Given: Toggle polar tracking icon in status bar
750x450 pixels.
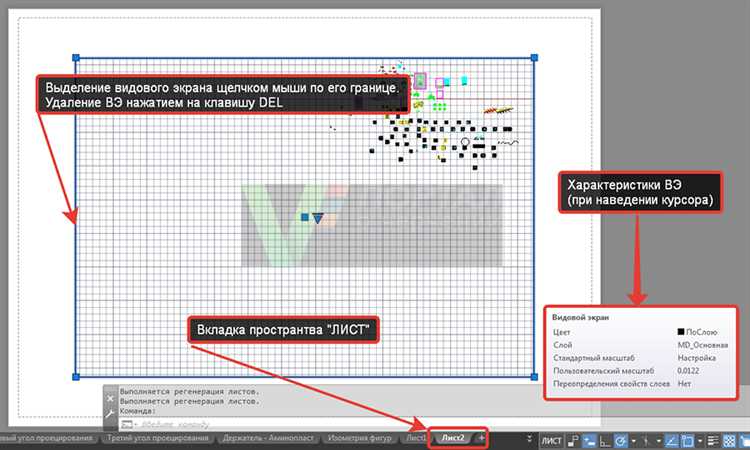Looking at the screenshot, I should point(620,440).
